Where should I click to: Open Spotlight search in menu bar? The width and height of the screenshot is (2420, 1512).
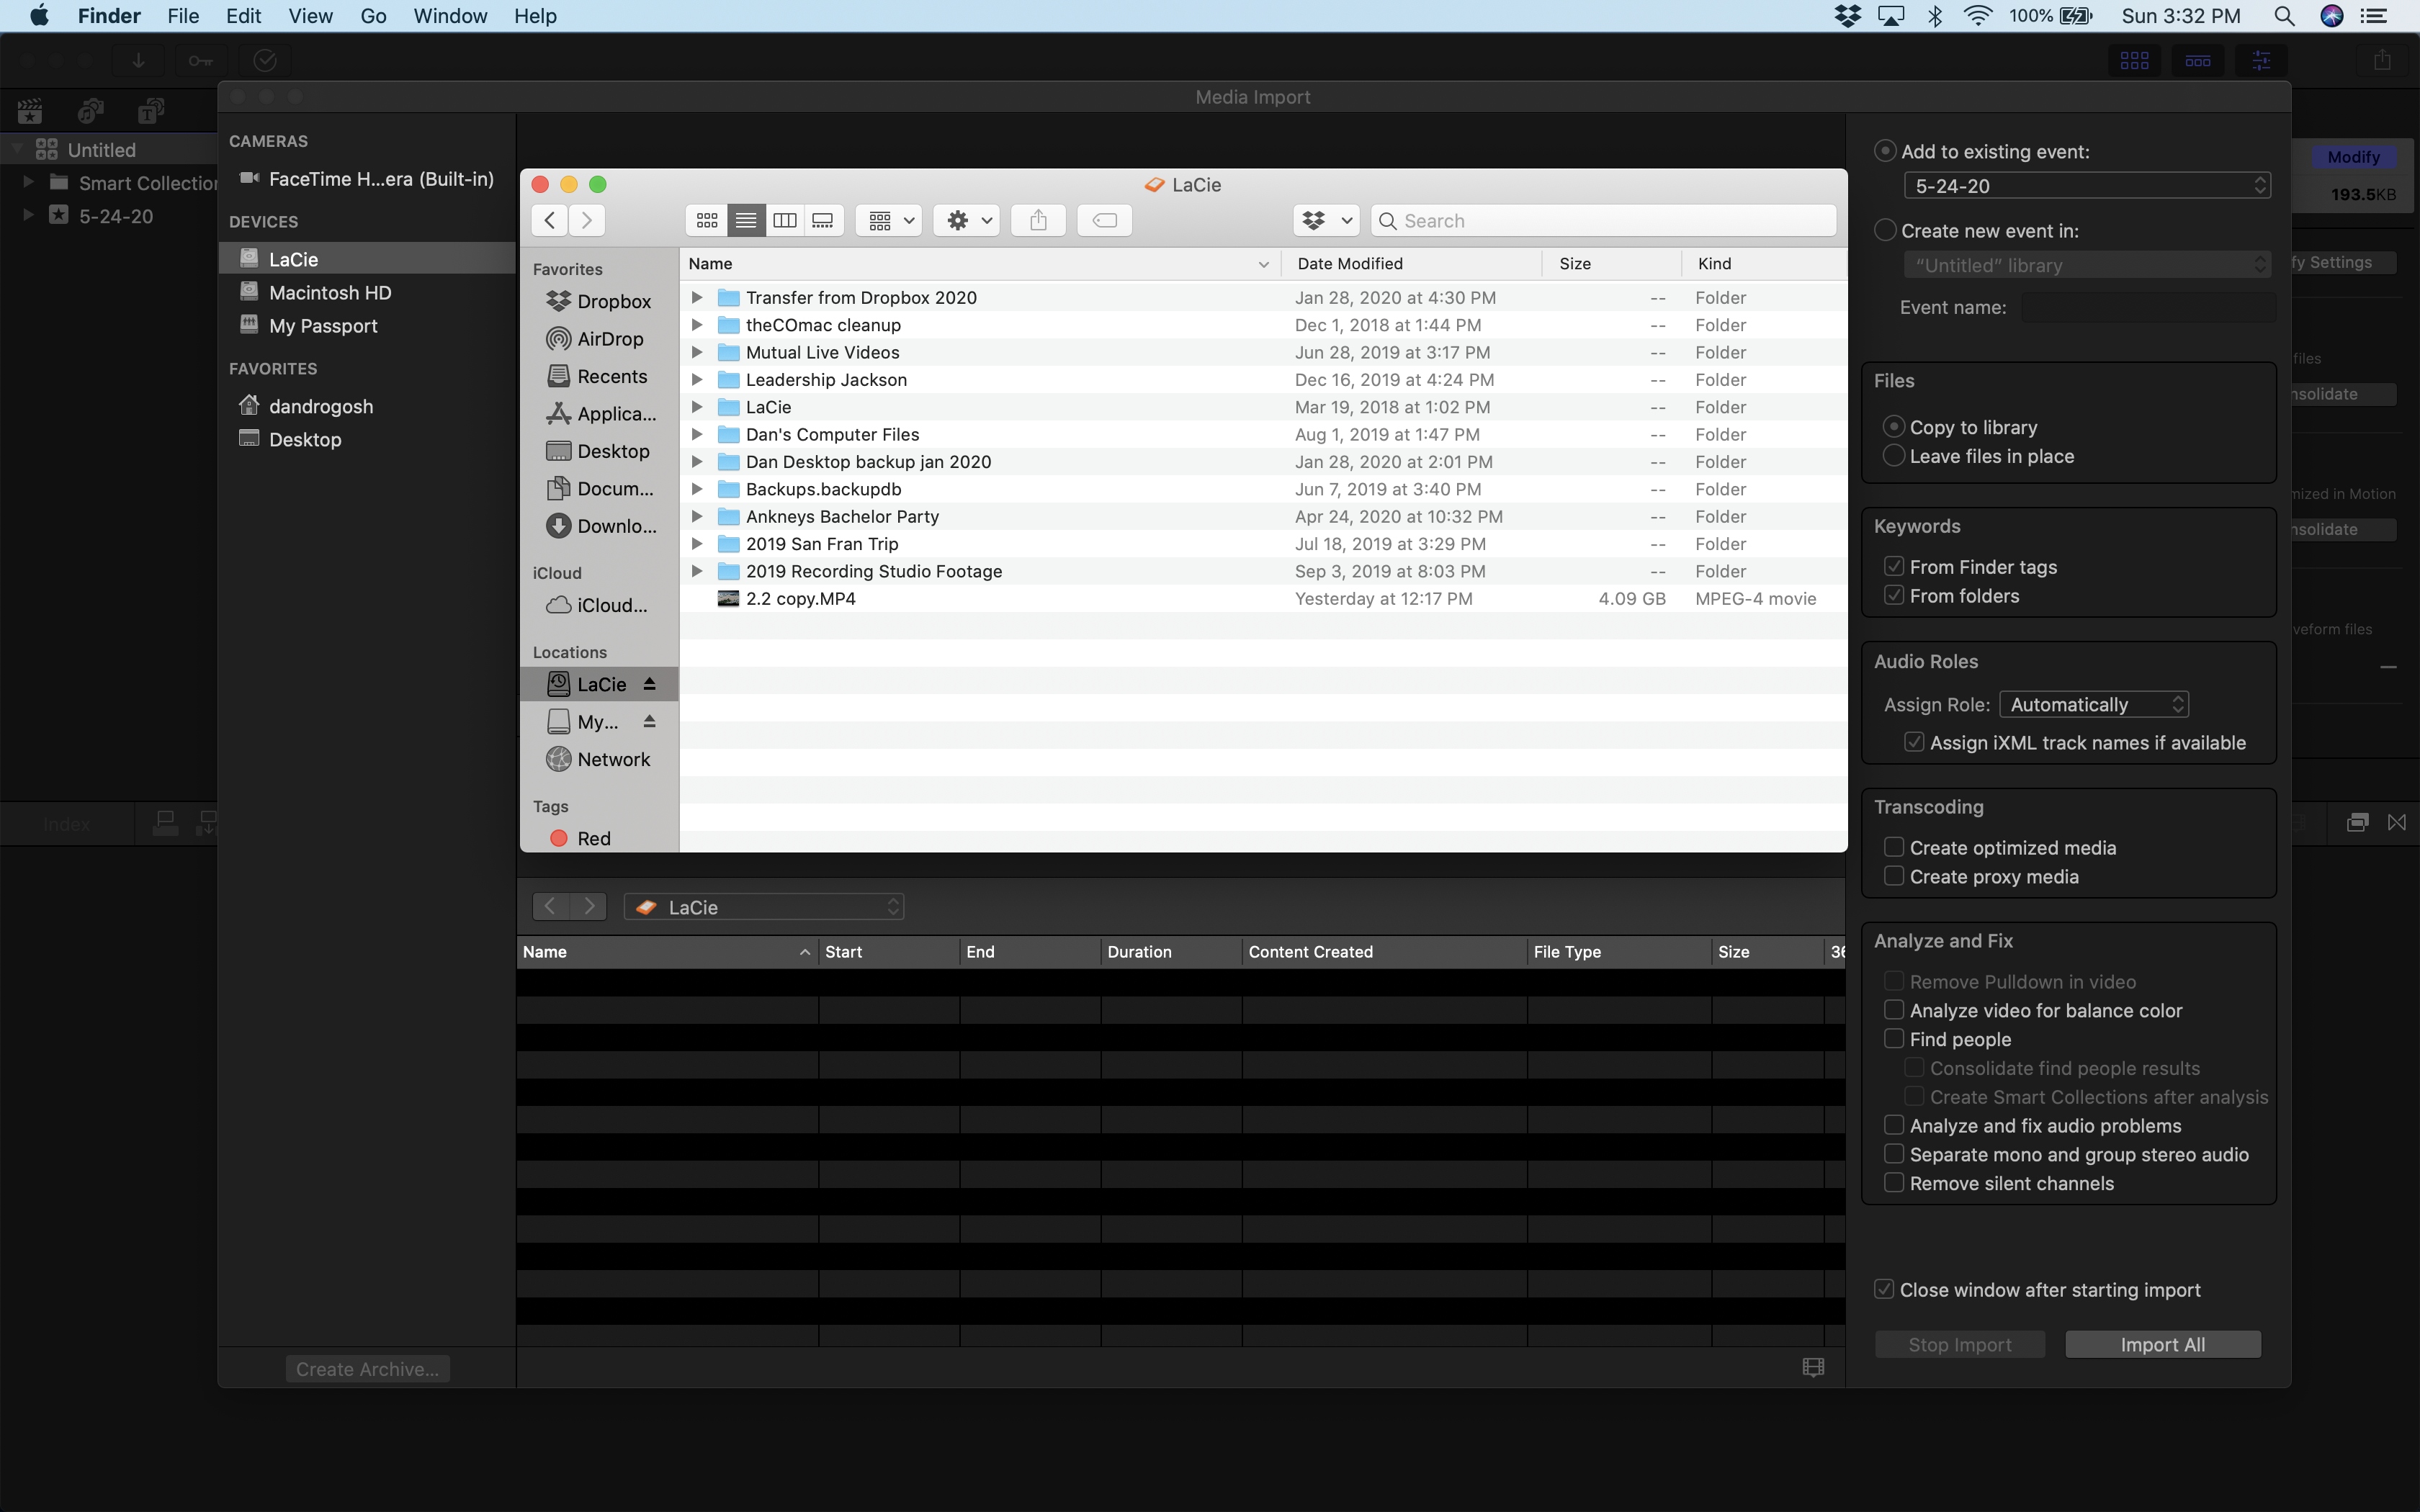pyautogui.click(x=2283, y=16)
